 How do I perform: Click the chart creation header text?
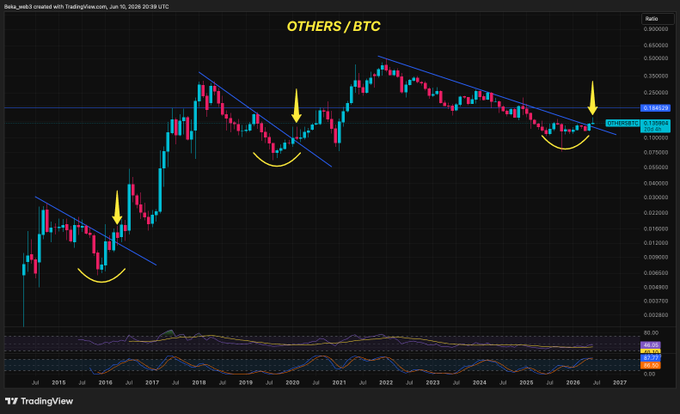click(86, 7)
